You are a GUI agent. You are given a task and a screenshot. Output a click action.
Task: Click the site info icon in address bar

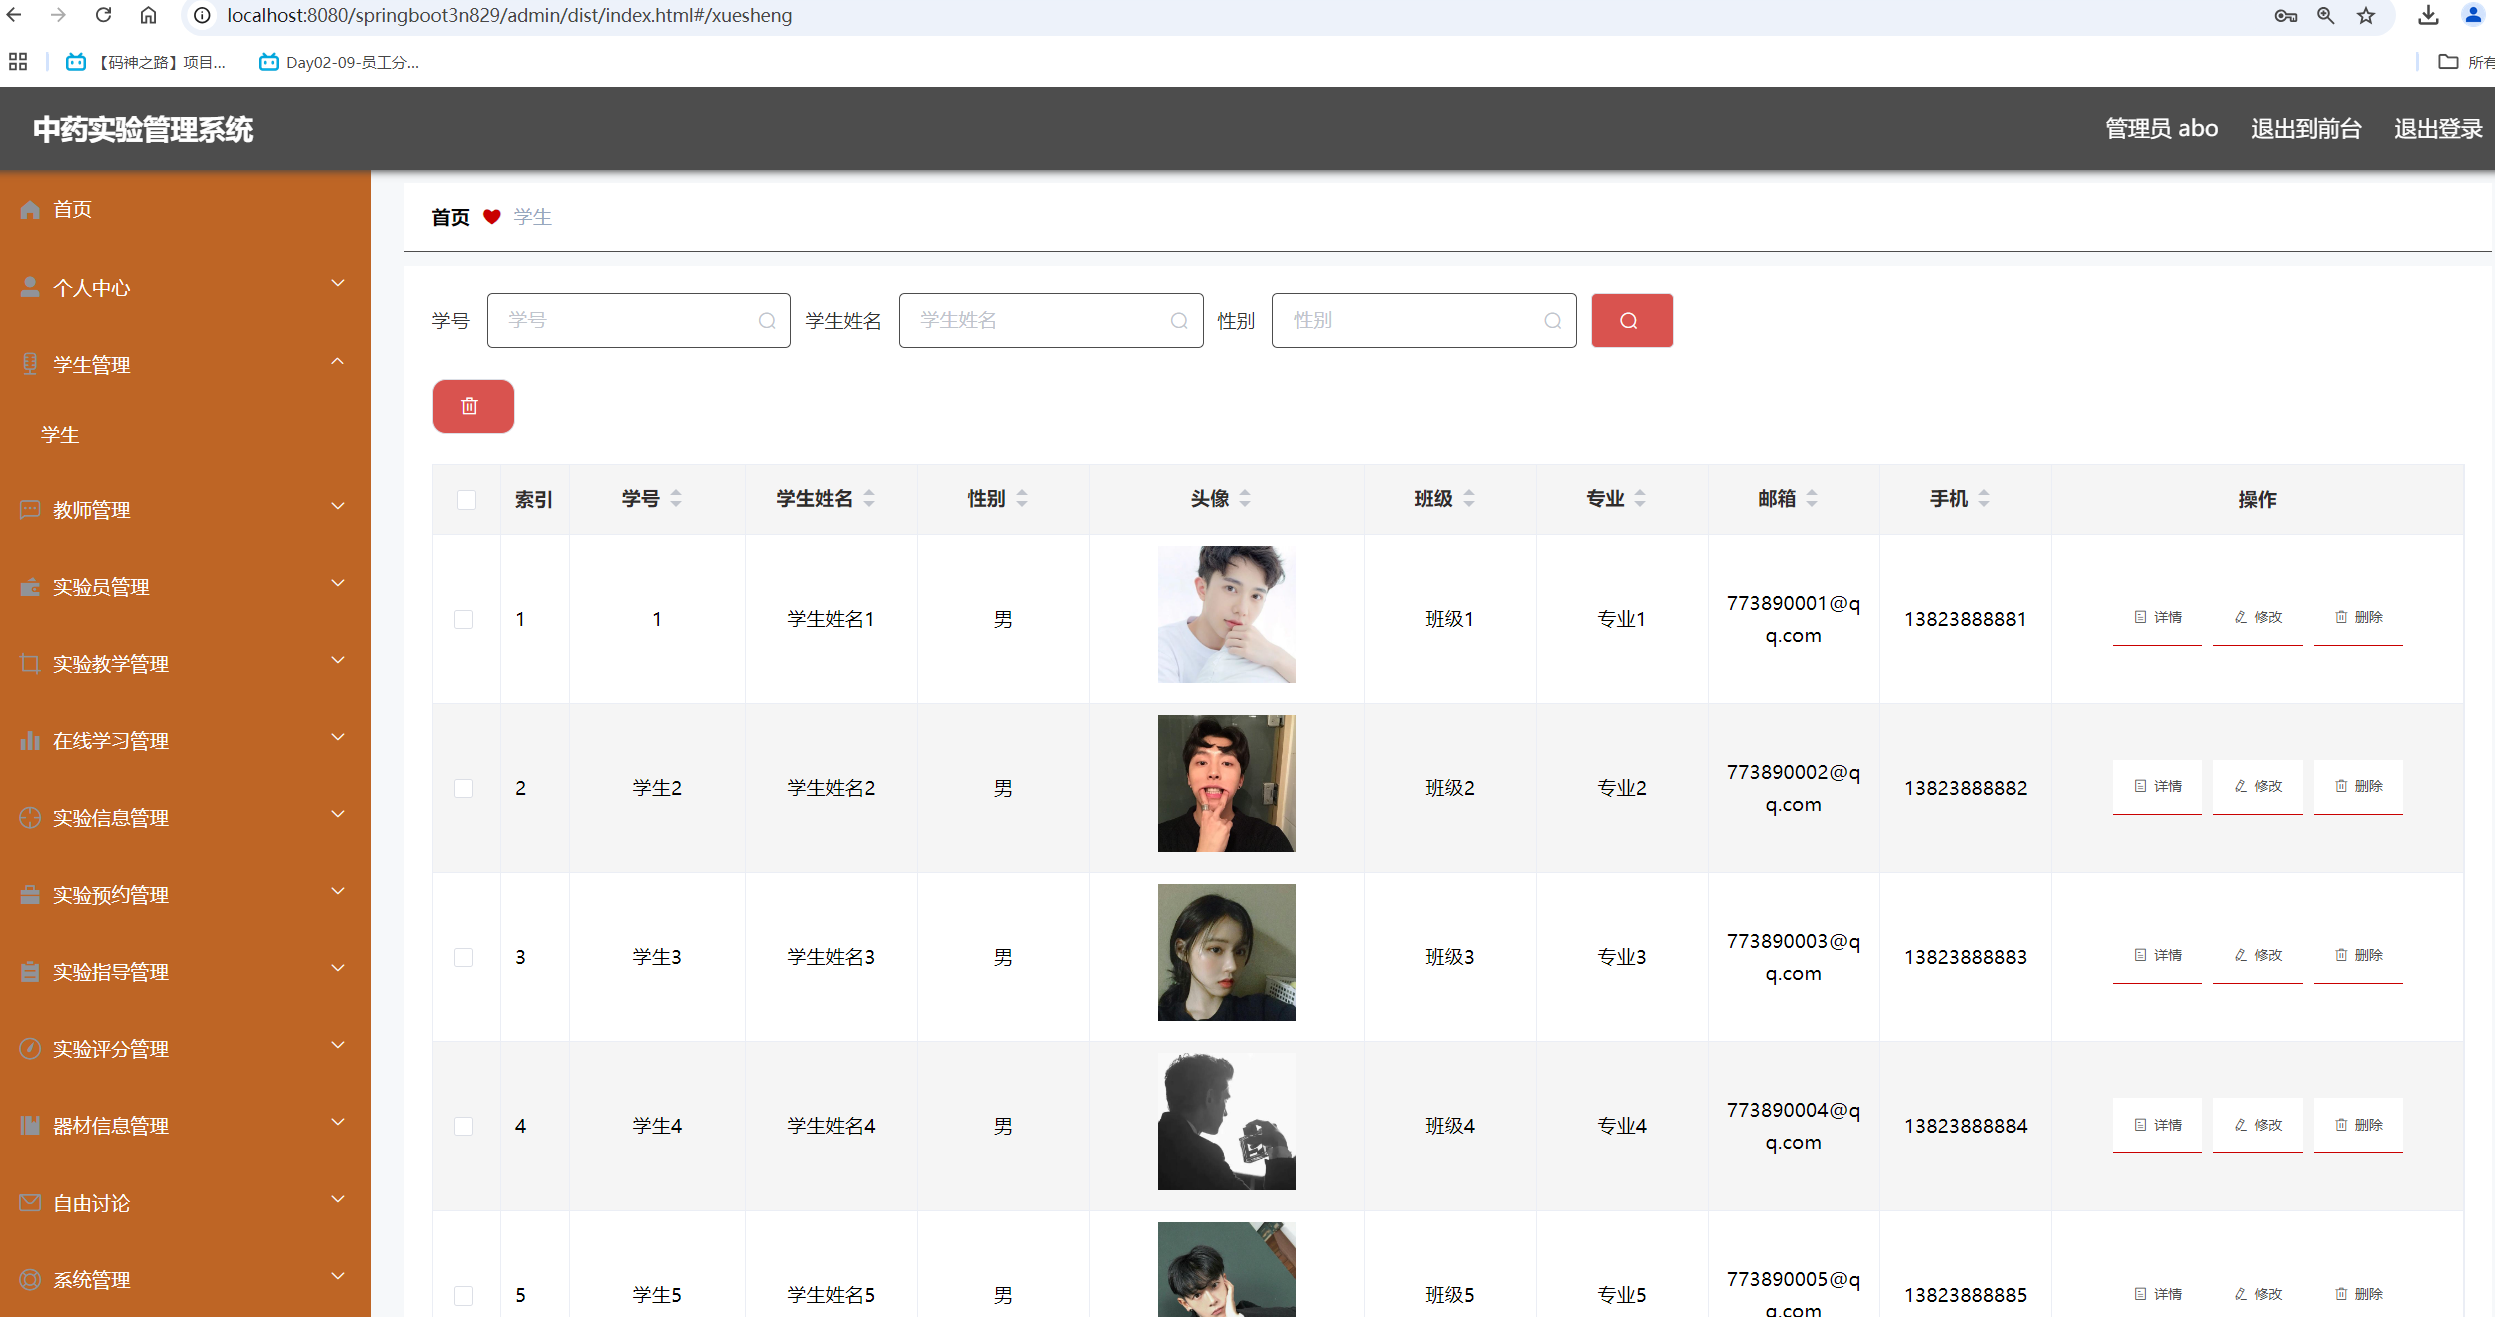coord(202,15)
